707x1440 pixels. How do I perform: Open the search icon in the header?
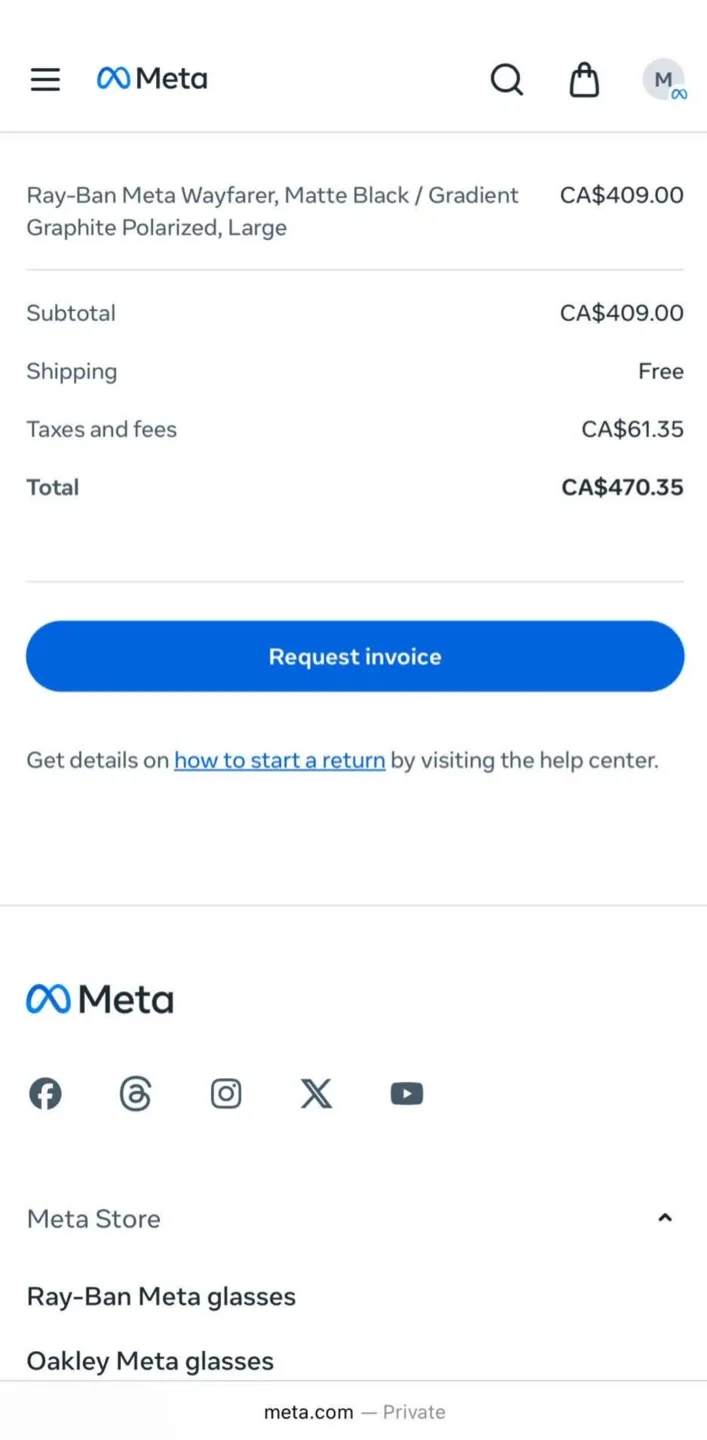coord(507,79)
